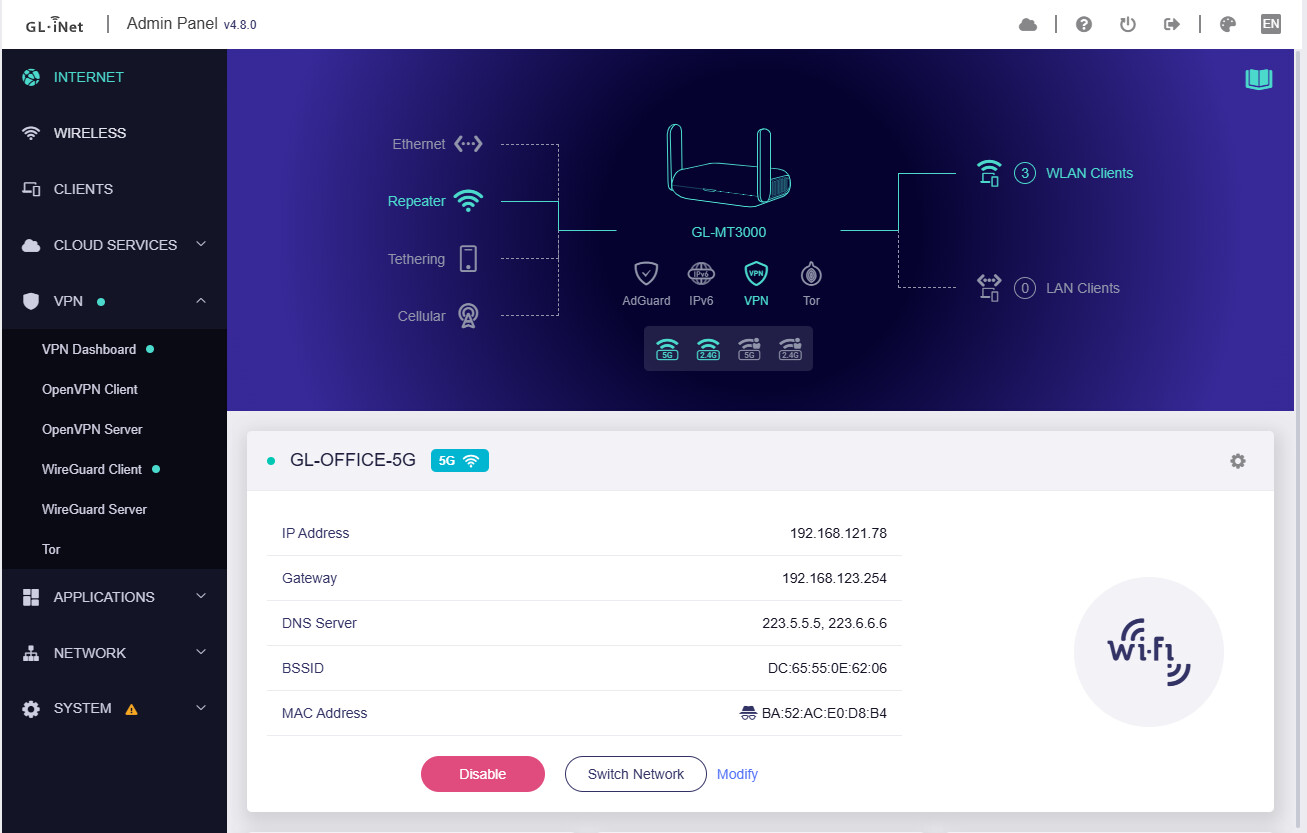Open Cloud Services in sidebar
Viewport: 1307px width, 833px height.
click(x=114, y=245)
